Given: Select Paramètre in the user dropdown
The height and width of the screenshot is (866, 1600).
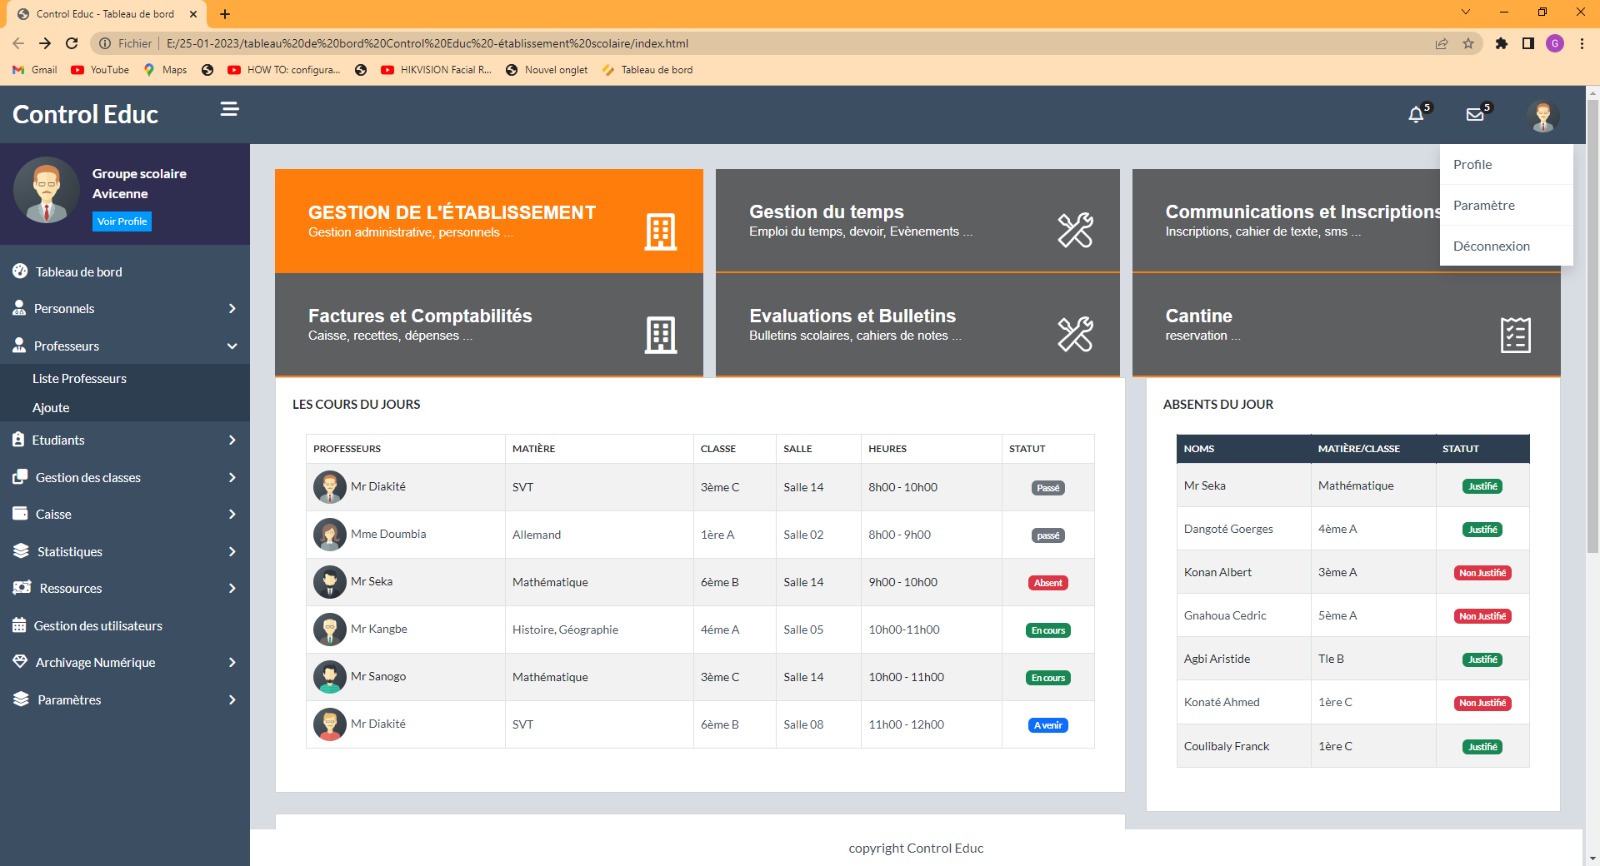Looking at the screenshot, I should click(x=1506, y=205).
